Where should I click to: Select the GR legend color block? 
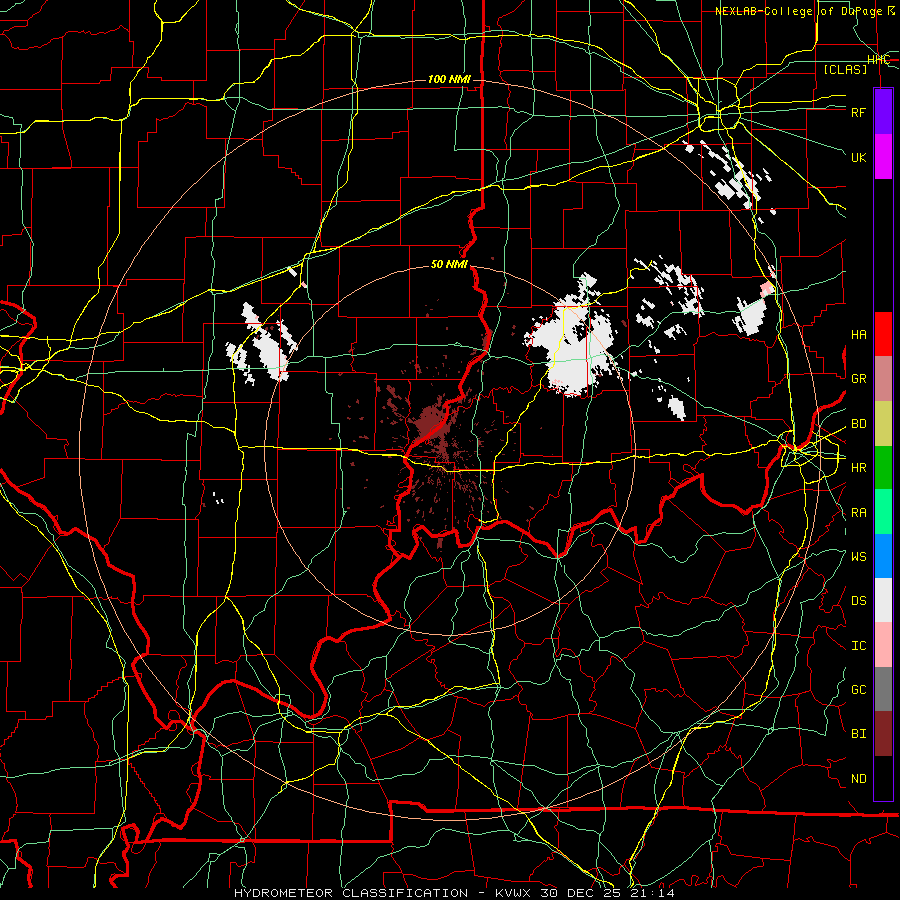[x=883, y=379]
